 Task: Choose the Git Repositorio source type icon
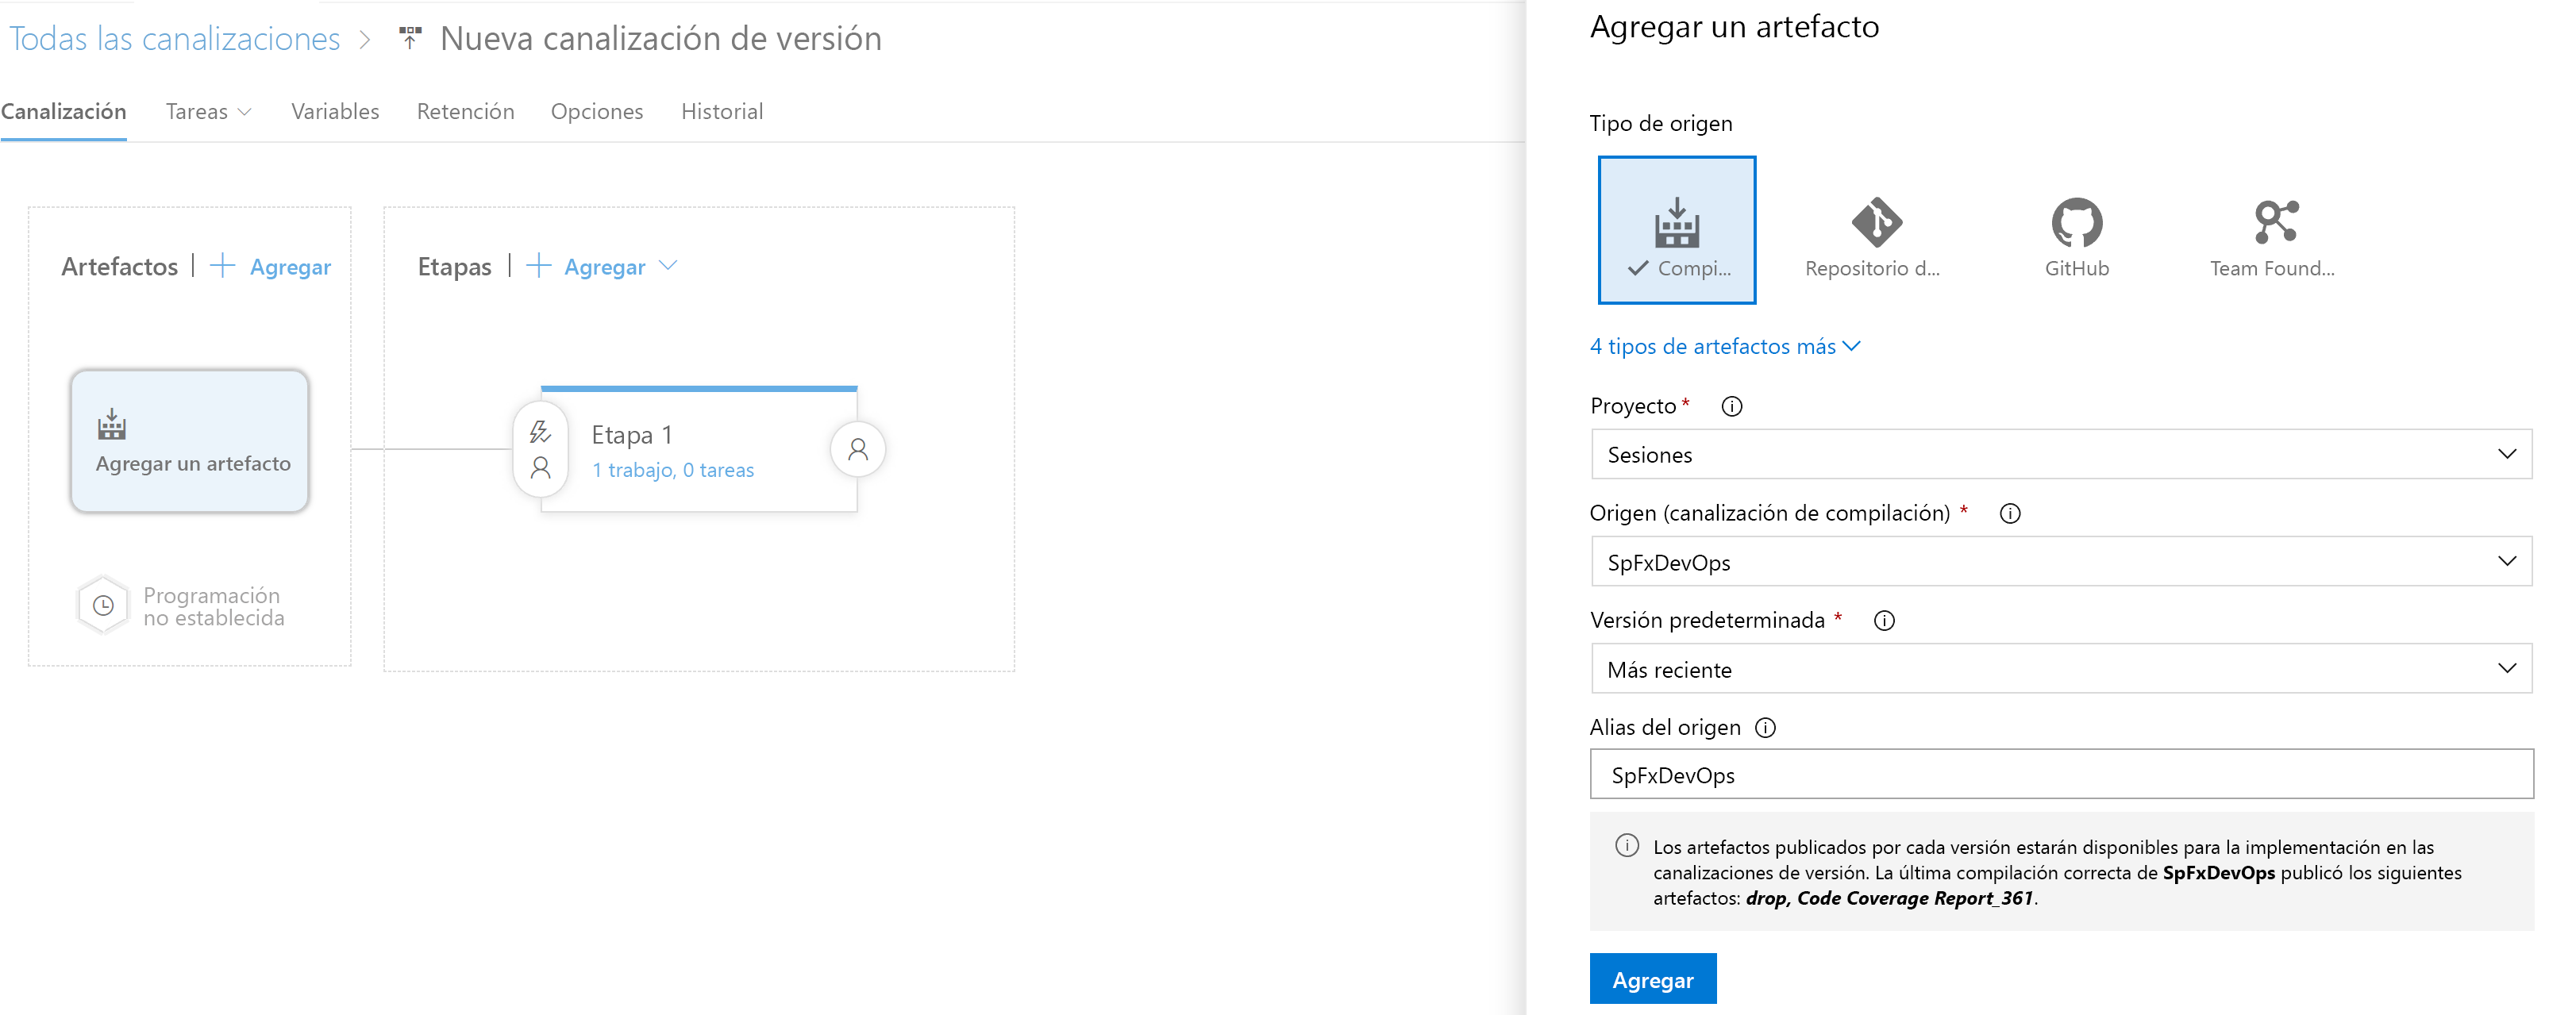pos(1876,222)
